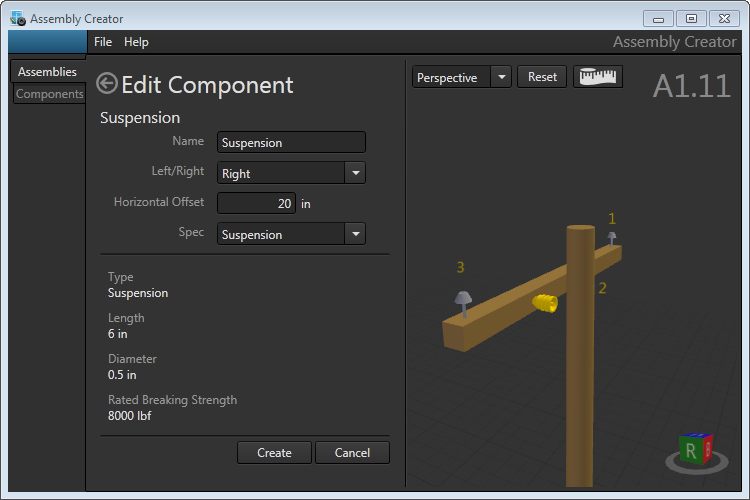
Task: Switch to the Components tab
Action: pyautogui.click(x=50, y=94)
